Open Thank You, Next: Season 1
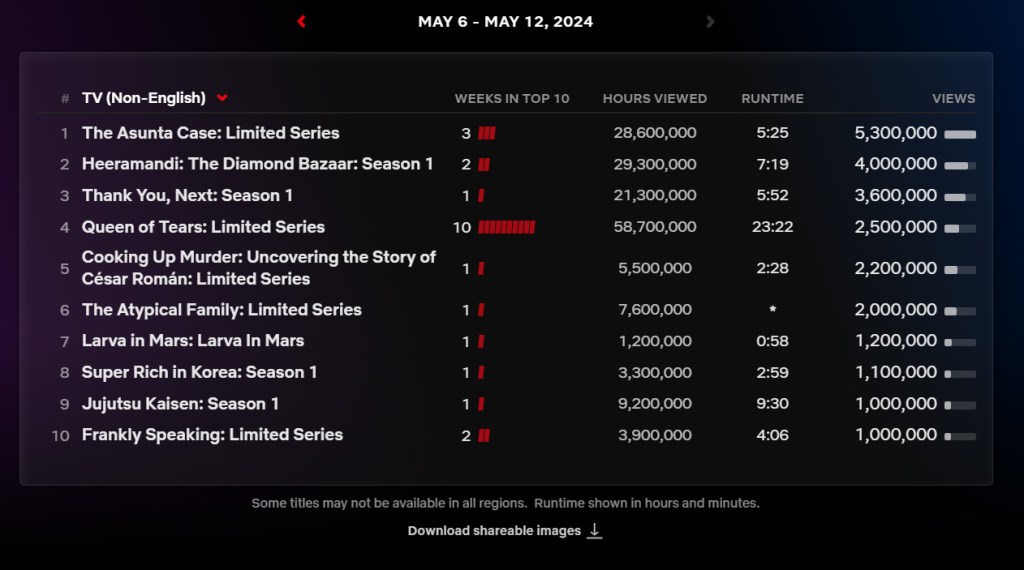This screenshot has height=570, width=1024. (x=187, y=195)
